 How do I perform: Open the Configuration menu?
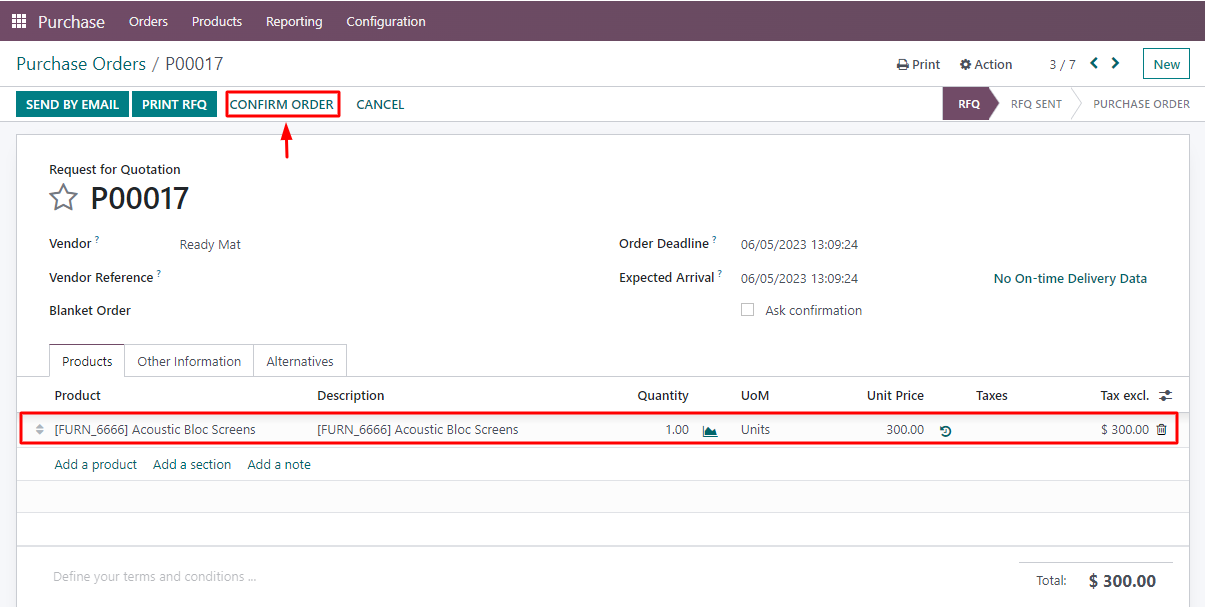pyautogui.click(x=386, y=20)
